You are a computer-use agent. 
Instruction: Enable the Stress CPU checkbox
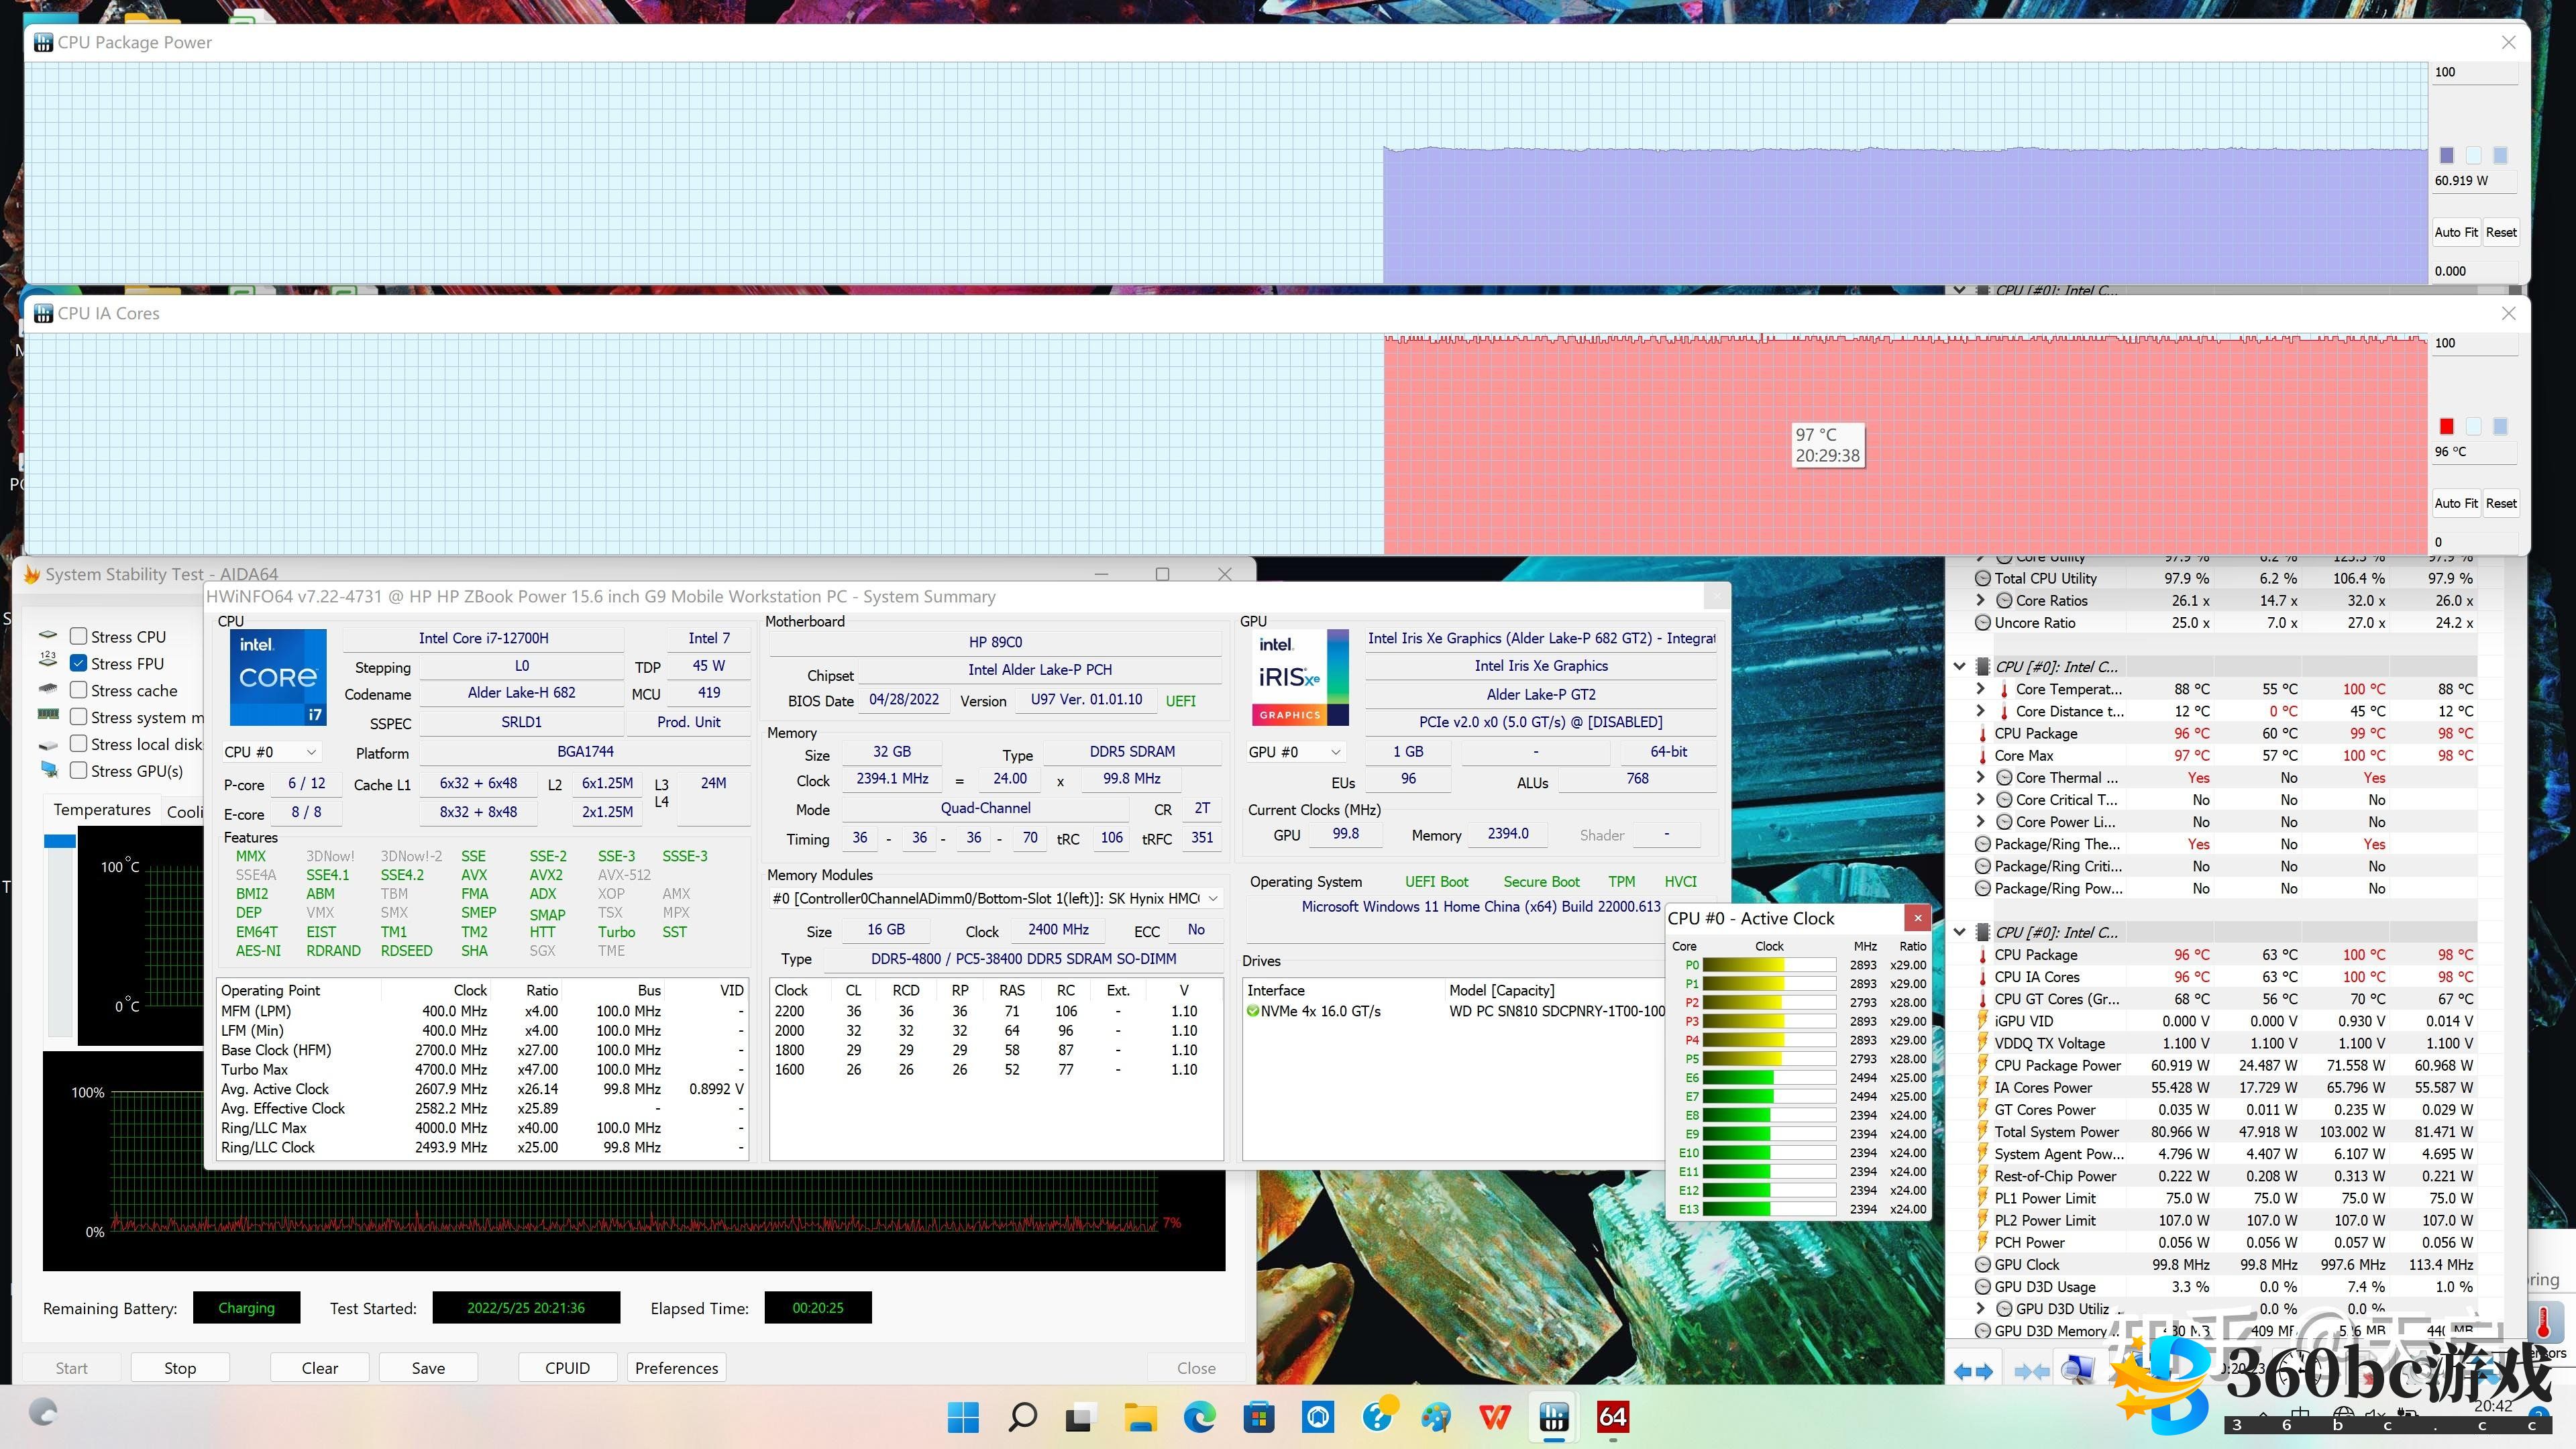coord(79,636)
